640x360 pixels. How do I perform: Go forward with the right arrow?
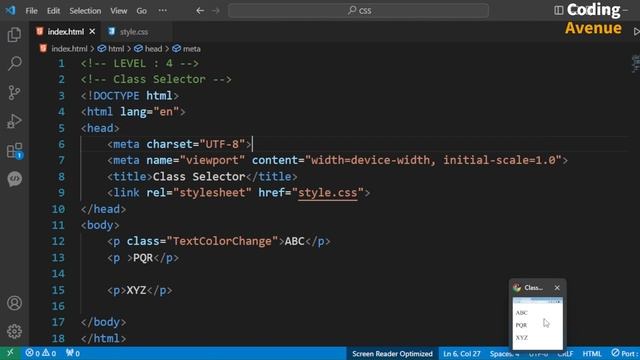click(x=216, y=11)
